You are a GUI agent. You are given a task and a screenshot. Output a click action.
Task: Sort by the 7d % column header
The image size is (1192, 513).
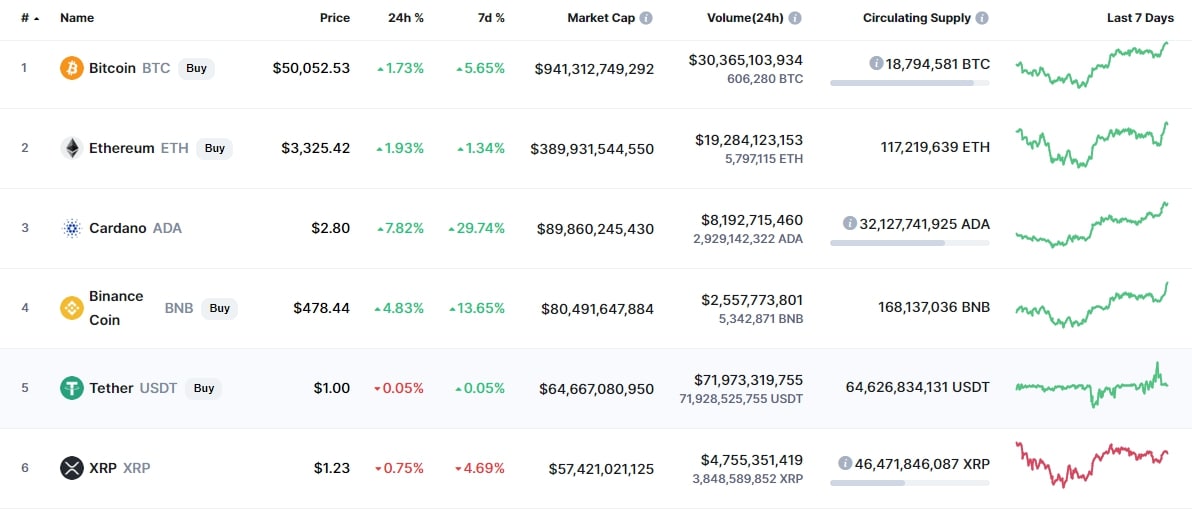pos(489,18)
